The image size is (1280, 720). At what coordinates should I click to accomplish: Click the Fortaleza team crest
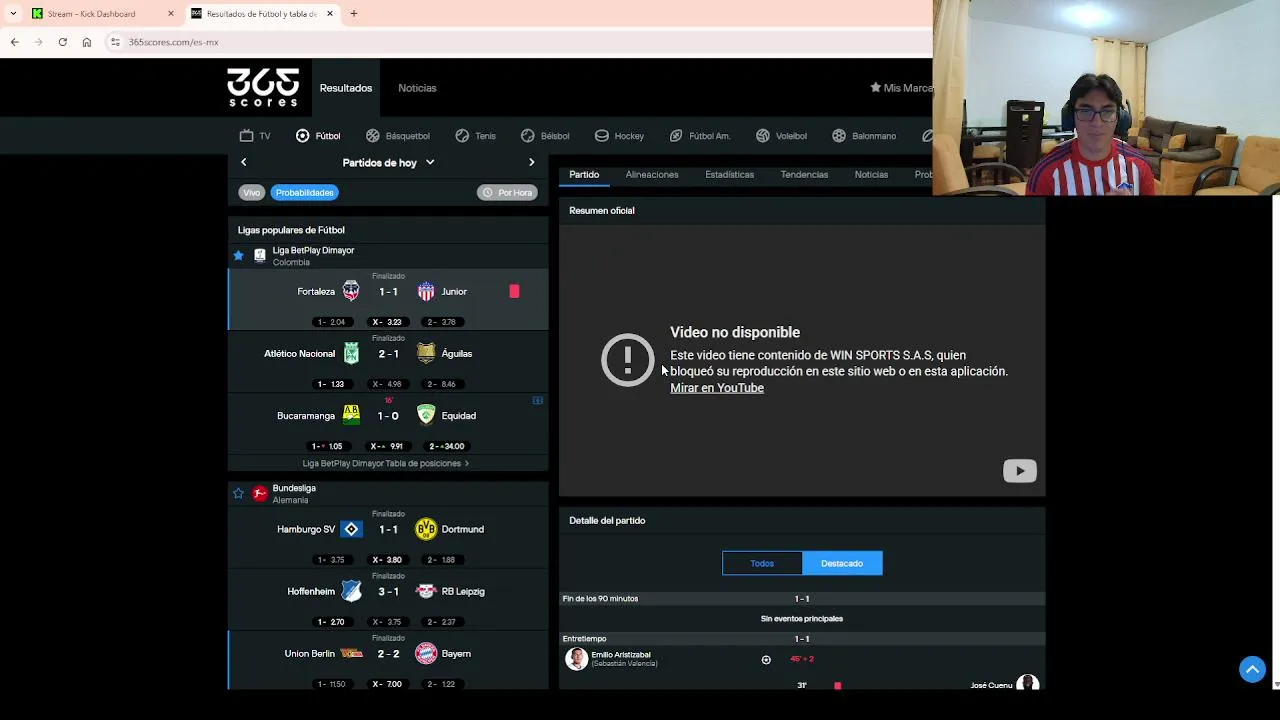click(x=351, y=291)
